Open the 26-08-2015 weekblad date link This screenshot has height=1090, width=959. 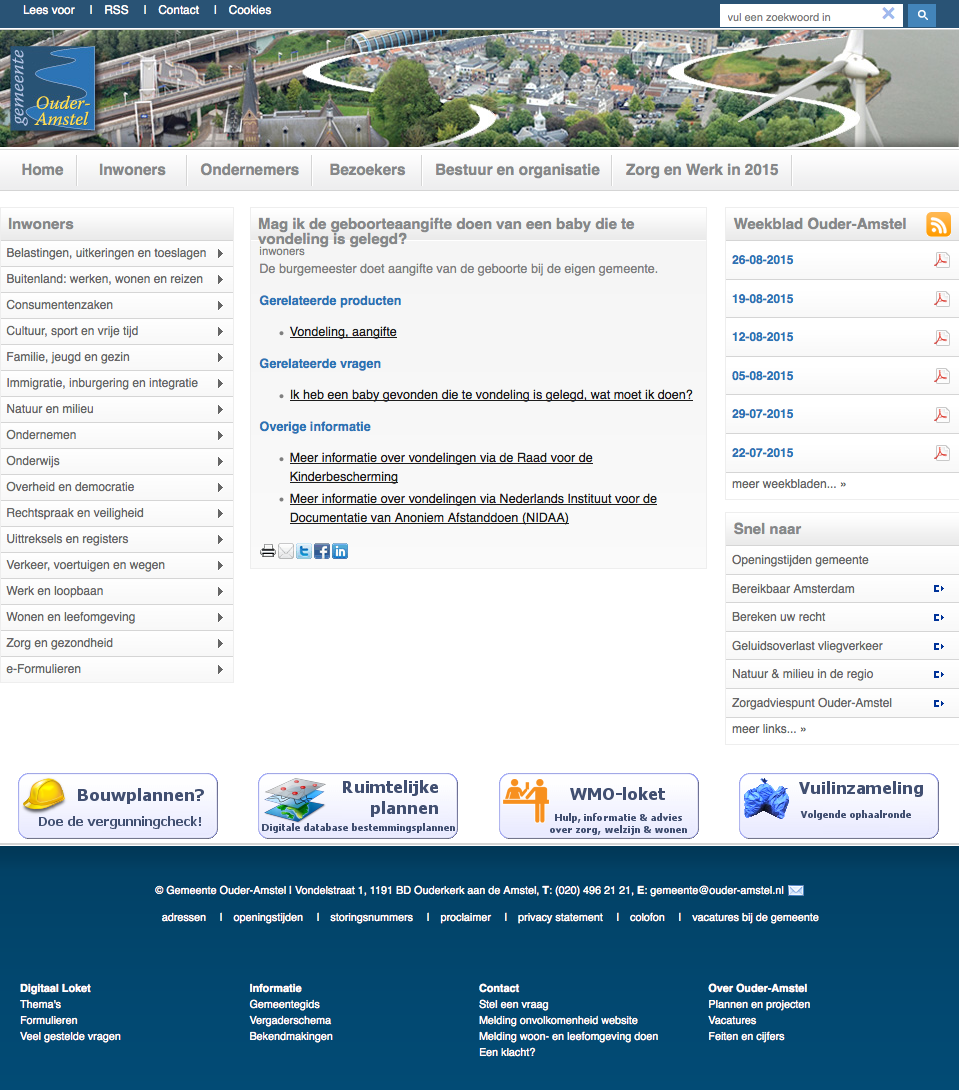coord(762,260)
